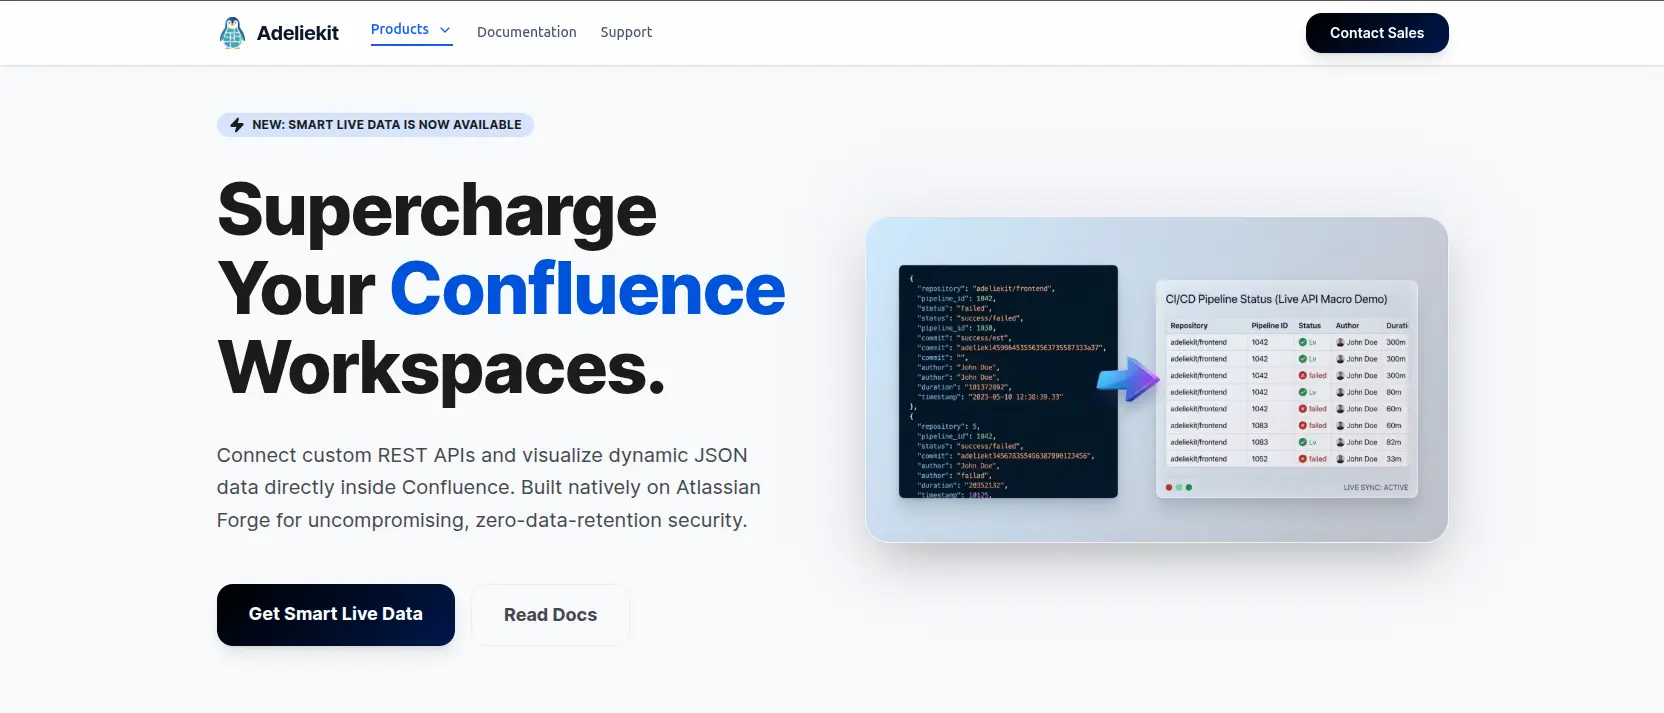Click the Repository column header
1664x713 pixels.
tap(1189, 326)
